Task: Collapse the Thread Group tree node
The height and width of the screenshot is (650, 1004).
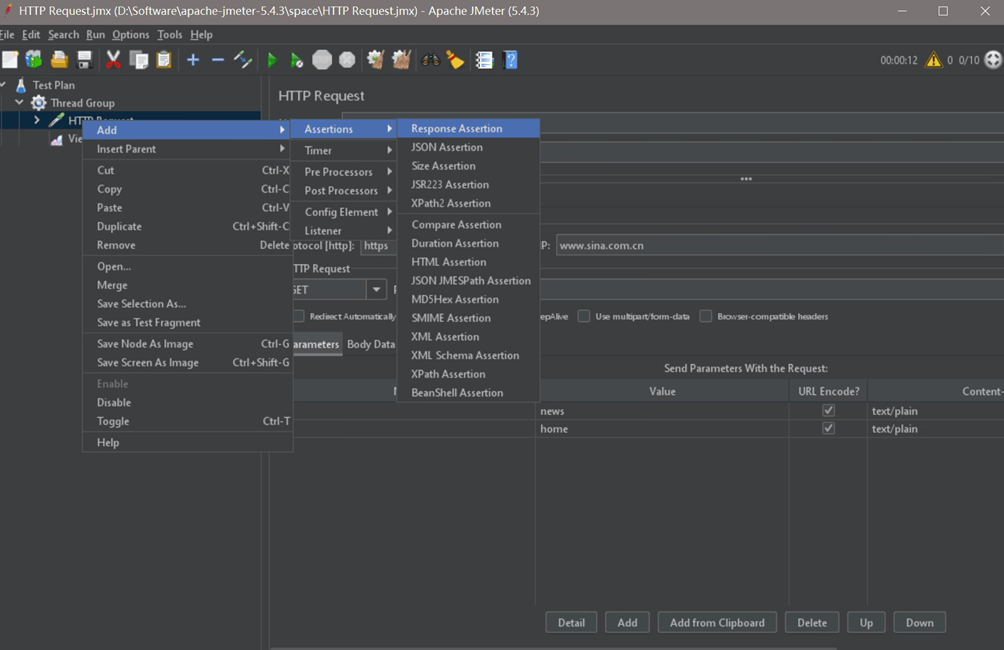Action: [x=19, y=103]
